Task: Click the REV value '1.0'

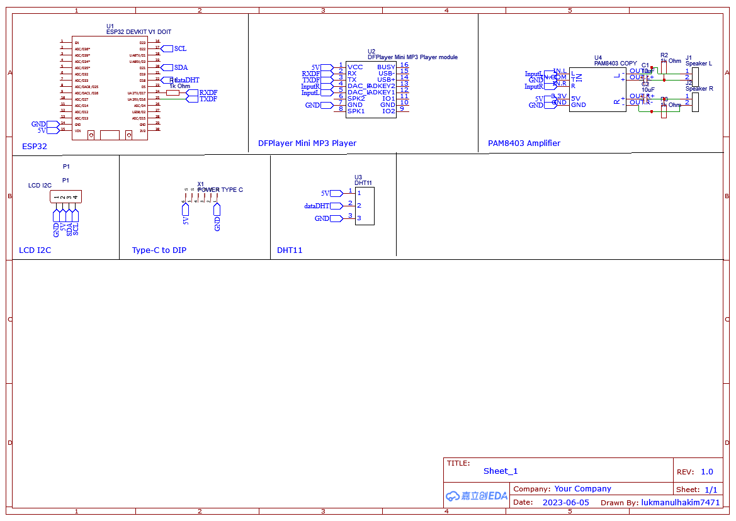Action: pyautogui.click(x=707, y=472)
